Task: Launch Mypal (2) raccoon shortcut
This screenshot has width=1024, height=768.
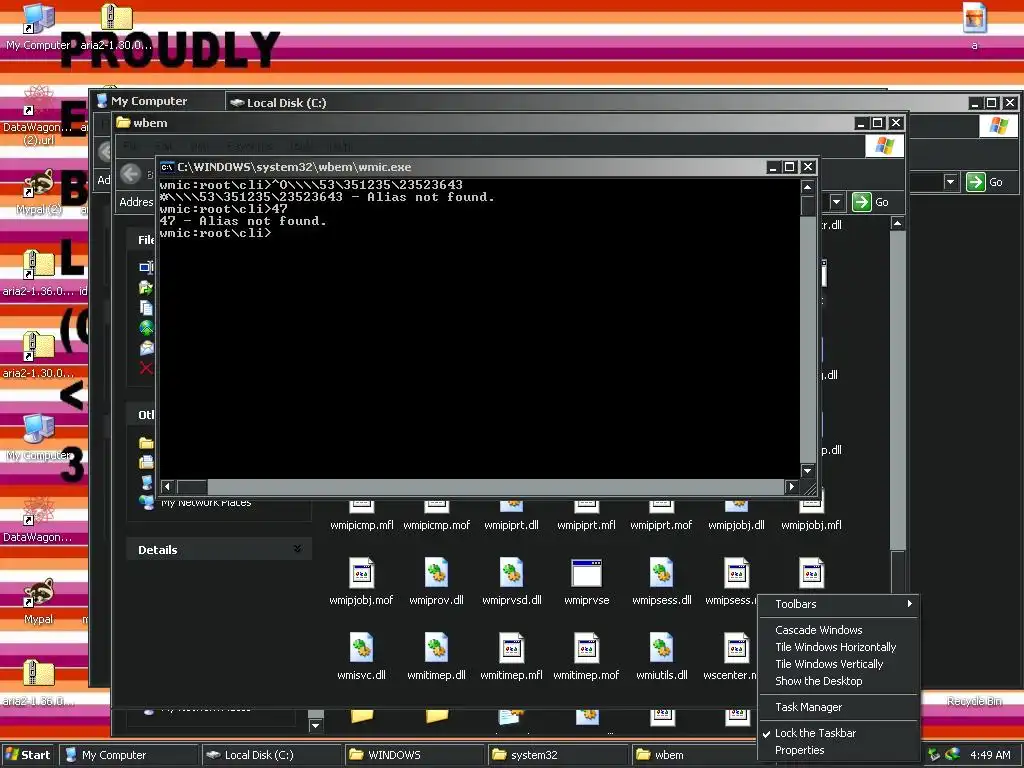Action: tap(38, 183)
